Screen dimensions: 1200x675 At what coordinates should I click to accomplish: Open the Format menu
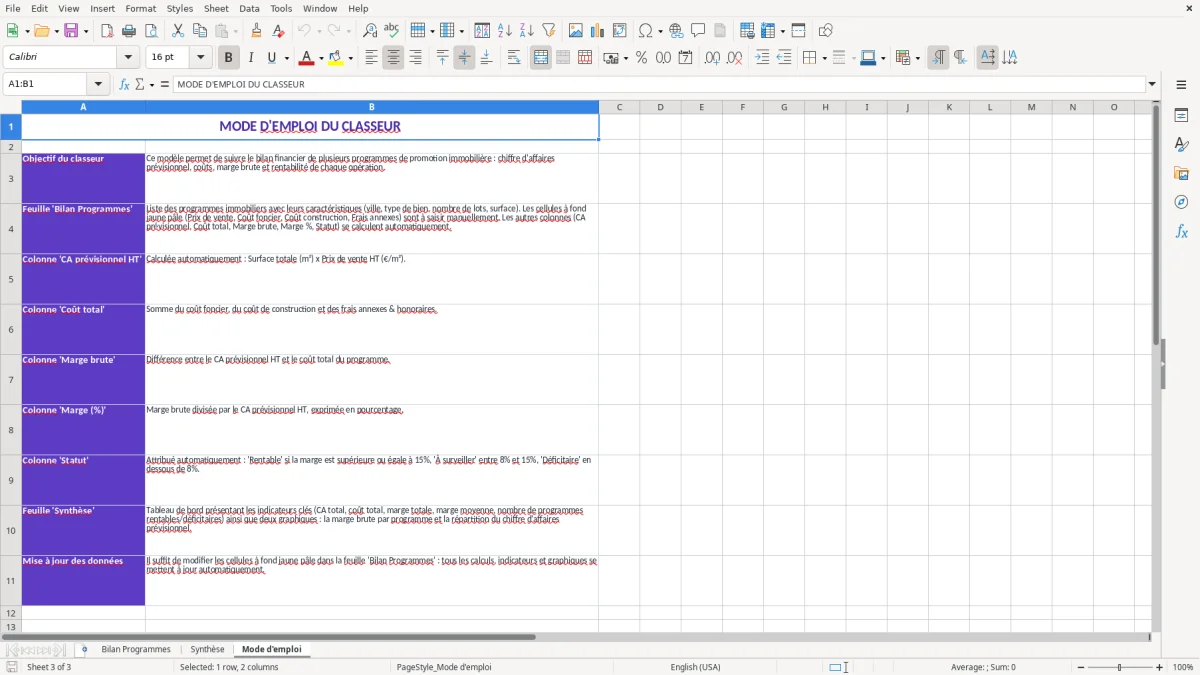pyautogui.click(x=141, y=8)
